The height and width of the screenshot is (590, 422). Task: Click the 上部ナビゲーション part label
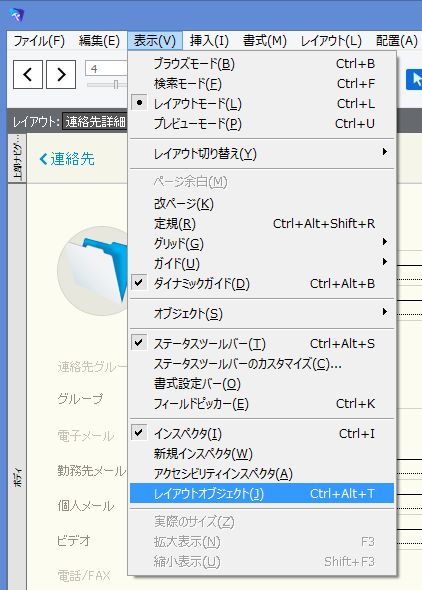point(17,158)
